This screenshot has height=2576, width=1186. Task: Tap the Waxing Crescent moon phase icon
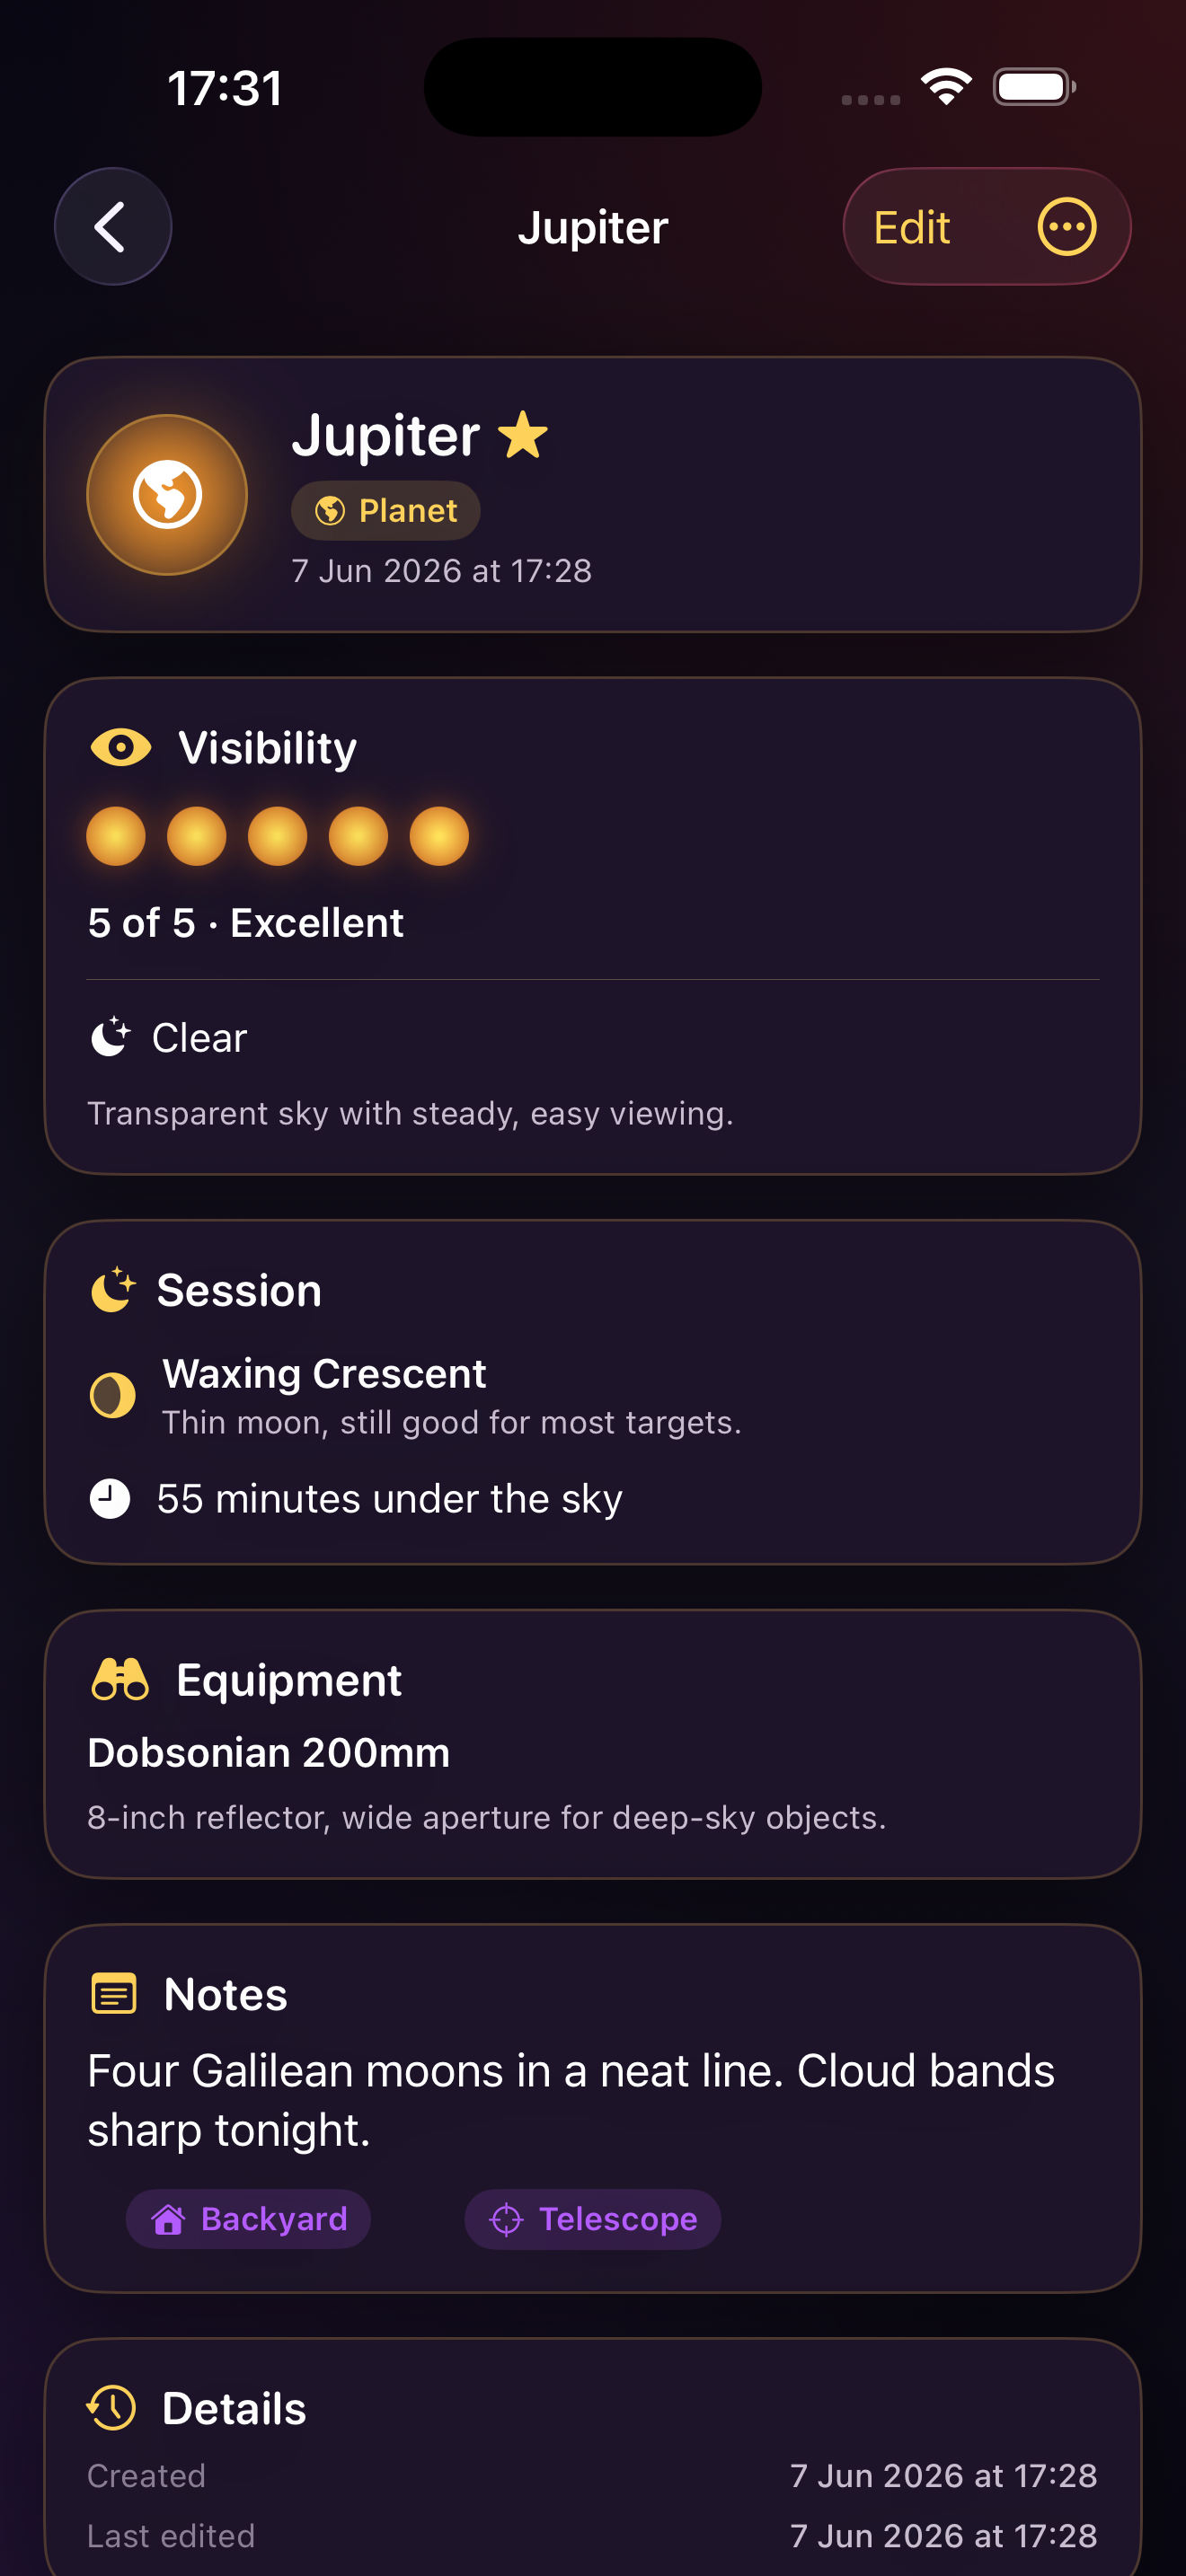pyautogui.click(x=113, y=1395)
